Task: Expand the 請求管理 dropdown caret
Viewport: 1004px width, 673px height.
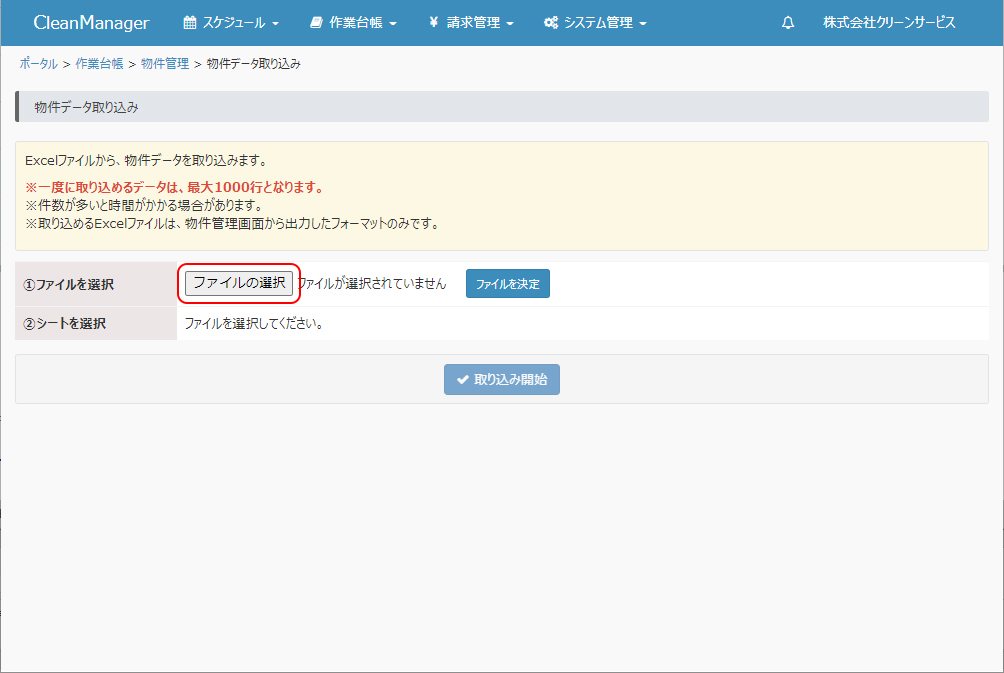Action: 510,24
